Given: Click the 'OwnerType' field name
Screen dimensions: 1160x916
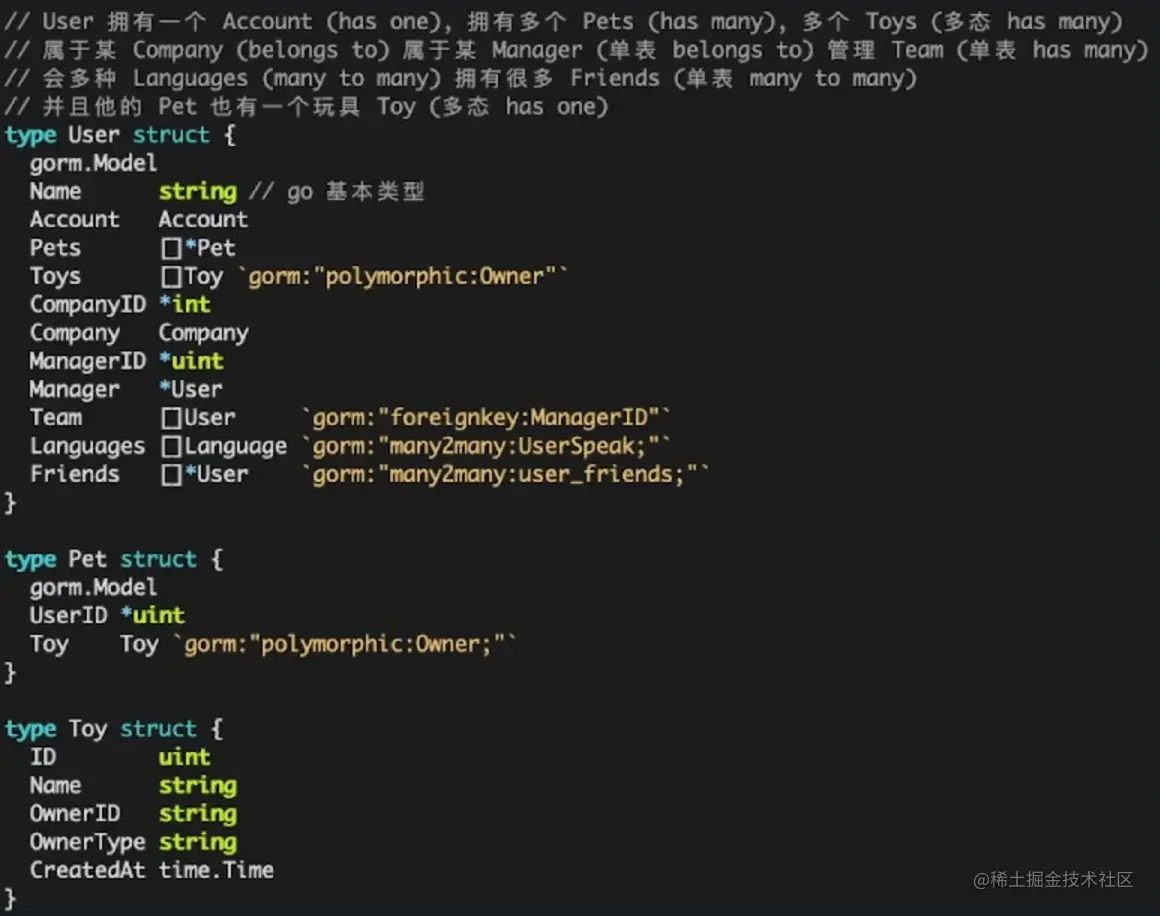Looking at the screenshot, I should (87, 842).
